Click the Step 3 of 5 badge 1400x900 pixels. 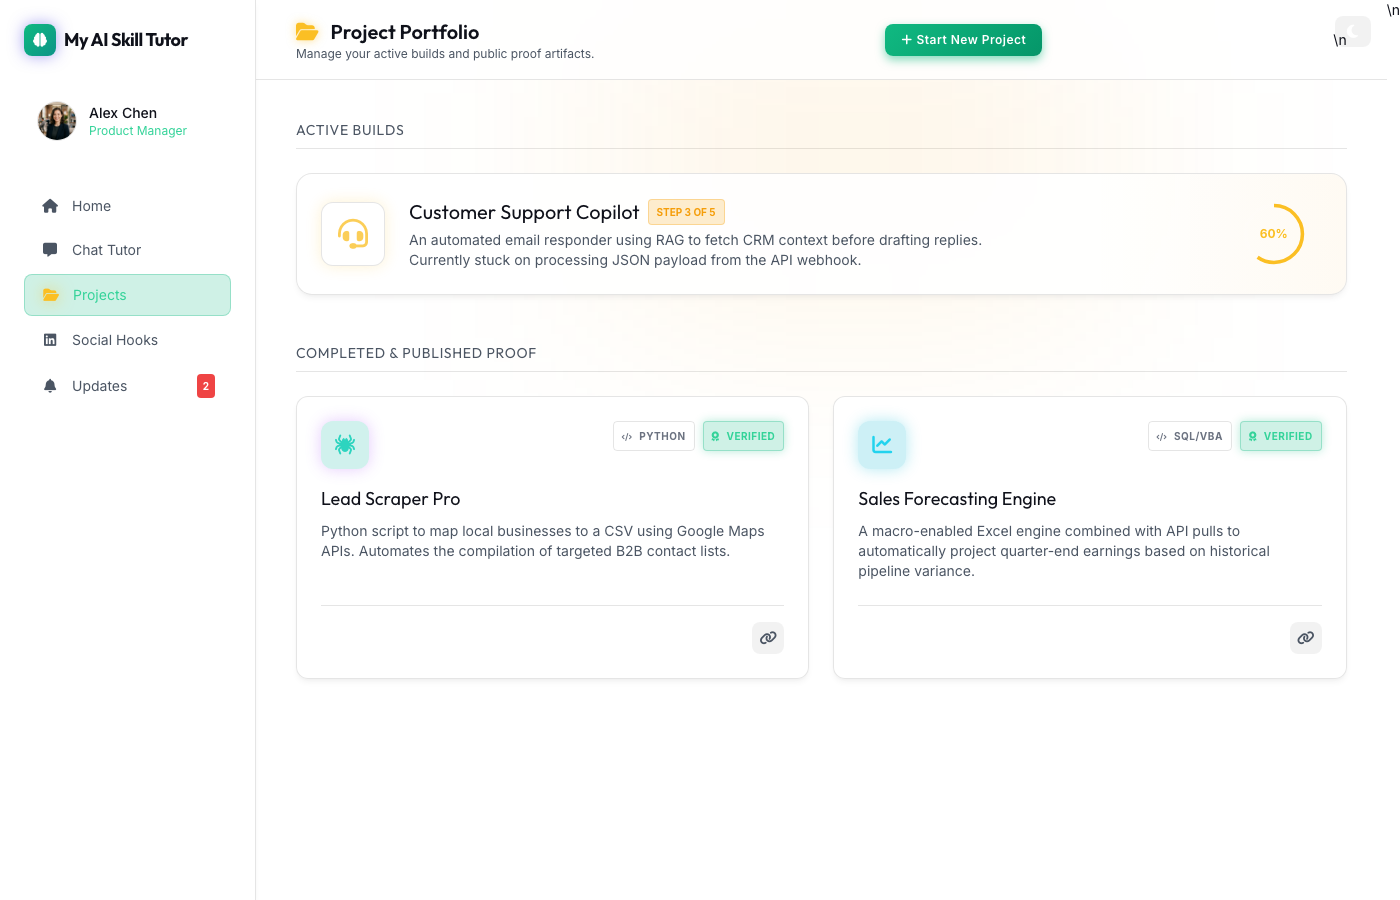pyautogui.click(x=686, y=212)
